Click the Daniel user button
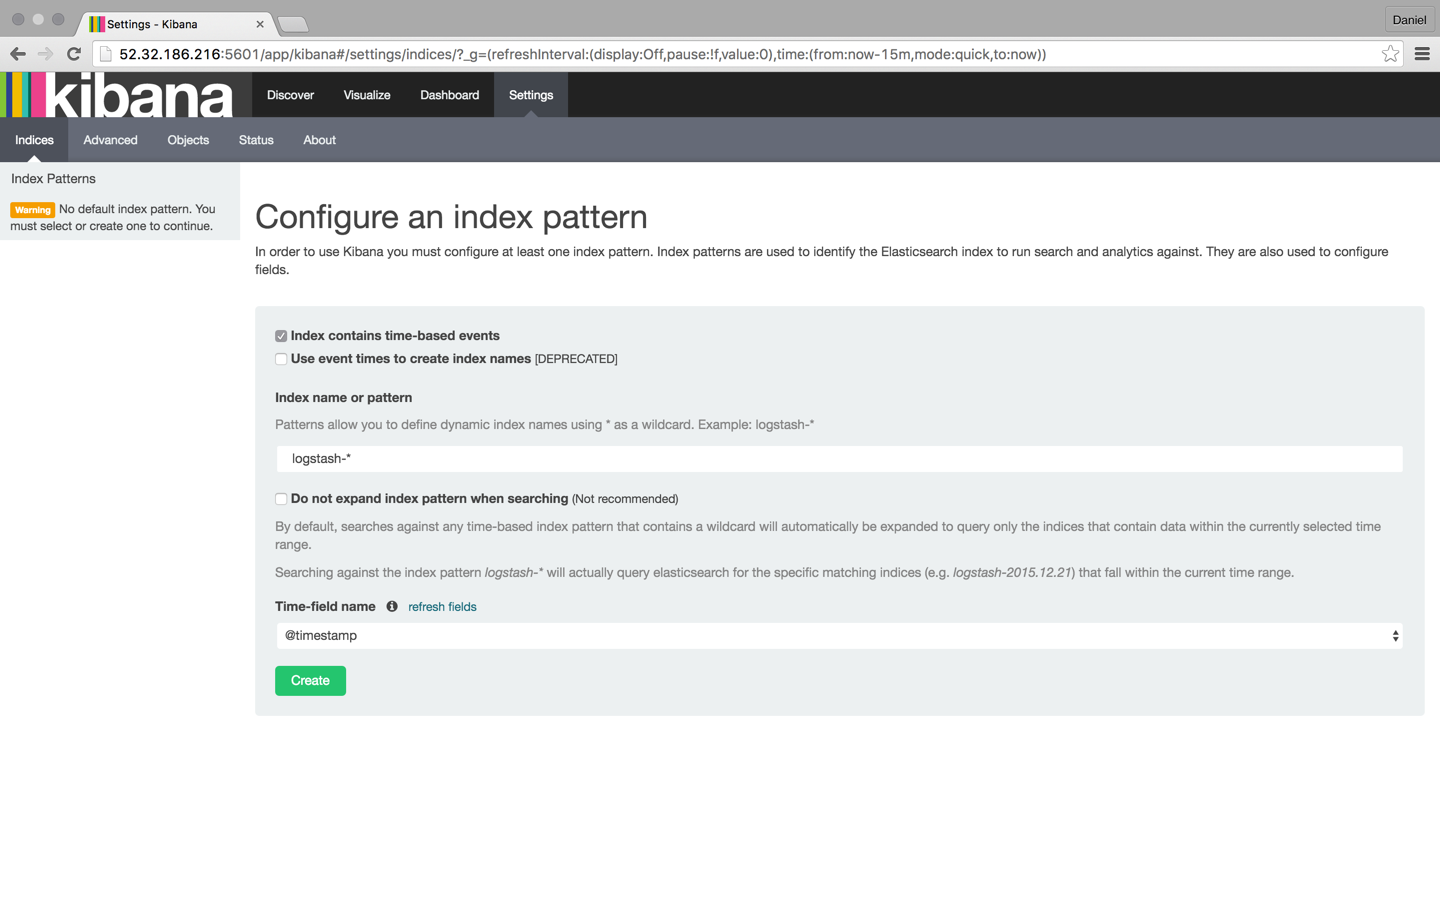This screenshot has width=1440, height=900. [1409, 19]
